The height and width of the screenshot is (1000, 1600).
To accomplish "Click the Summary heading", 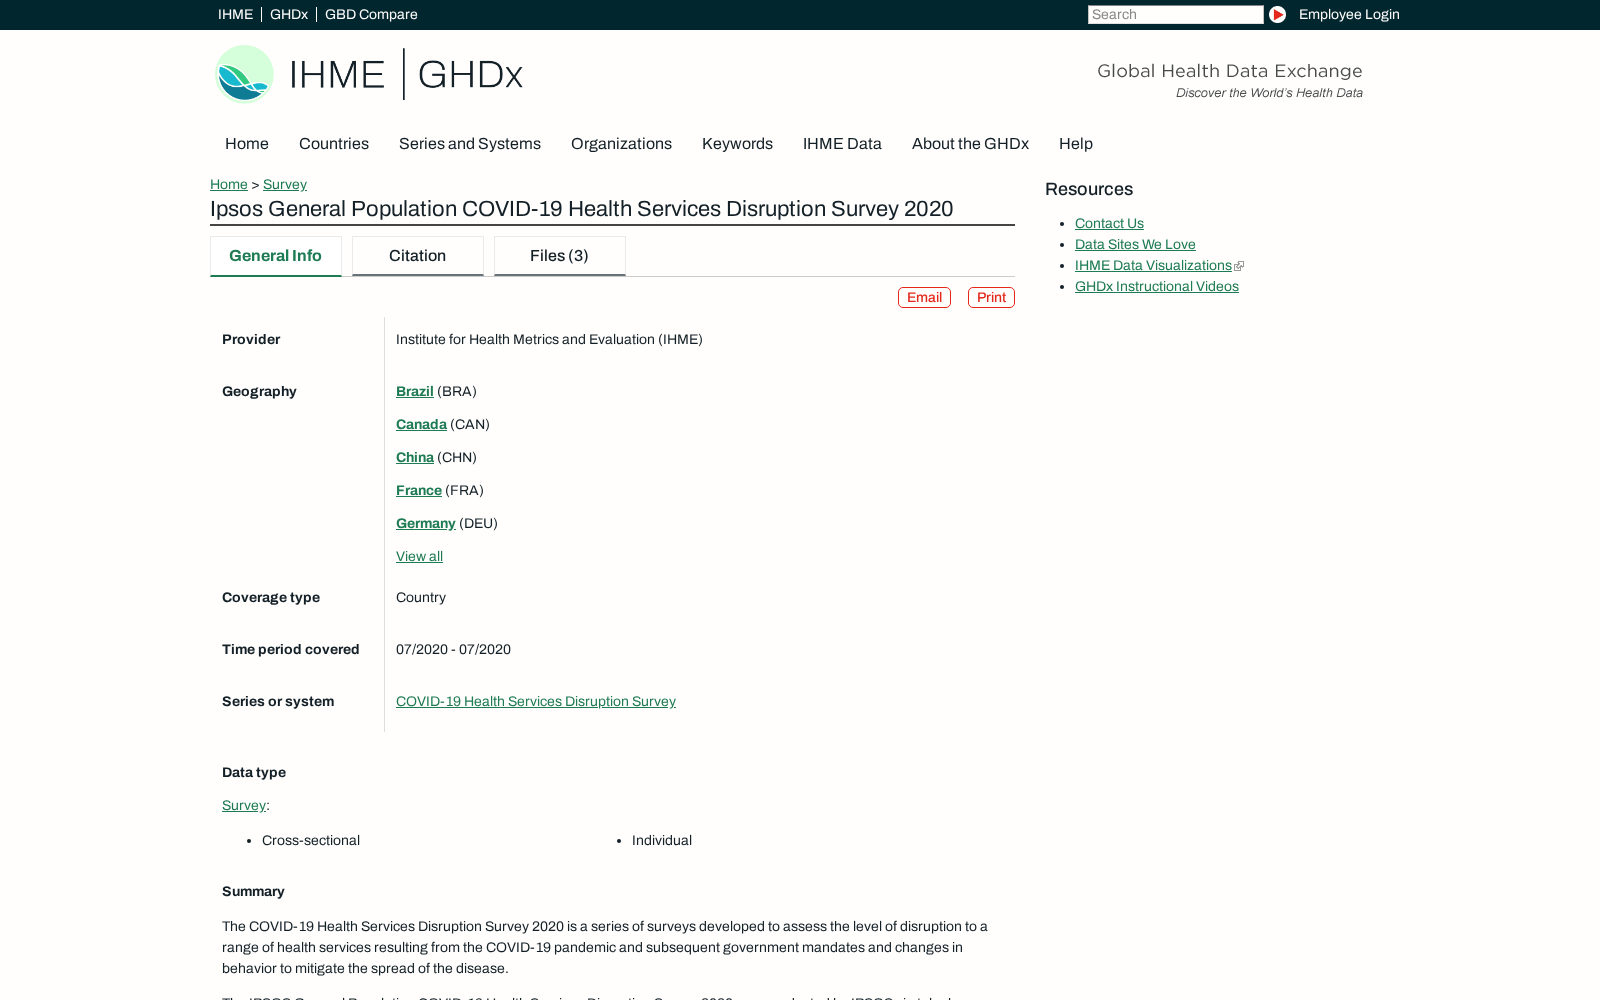I will pos(253,892).
